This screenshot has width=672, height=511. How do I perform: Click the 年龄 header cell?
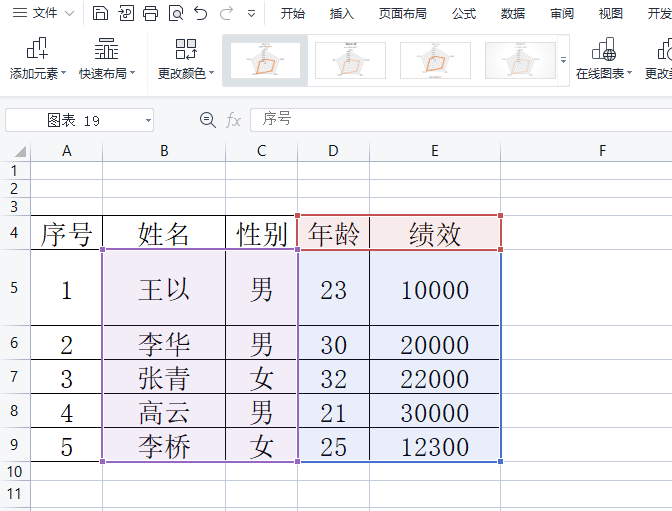click(x=333, y=234)
